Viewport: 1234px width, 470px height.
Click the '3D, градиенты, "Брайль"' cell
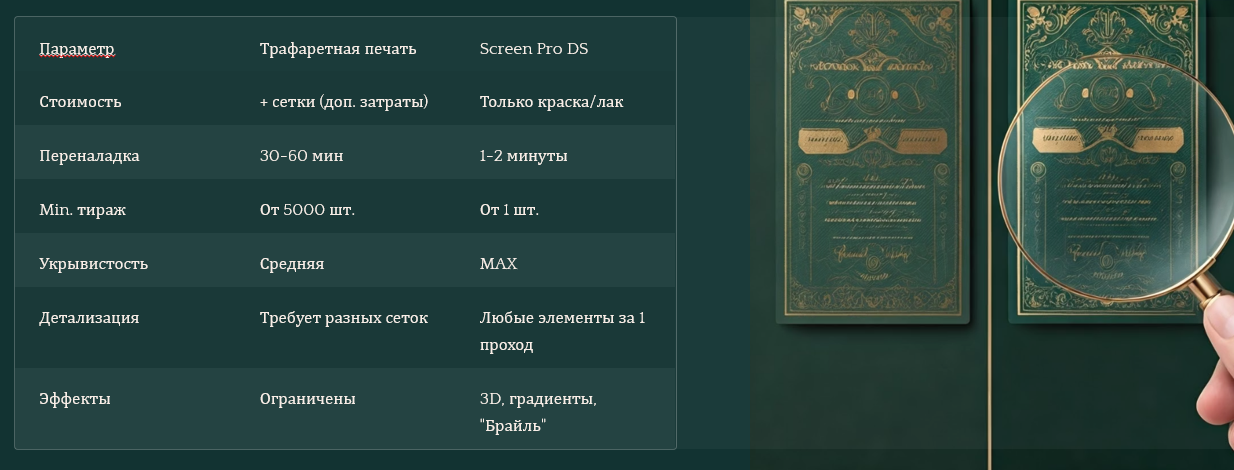pyautogui.click(x=538, y=412)
